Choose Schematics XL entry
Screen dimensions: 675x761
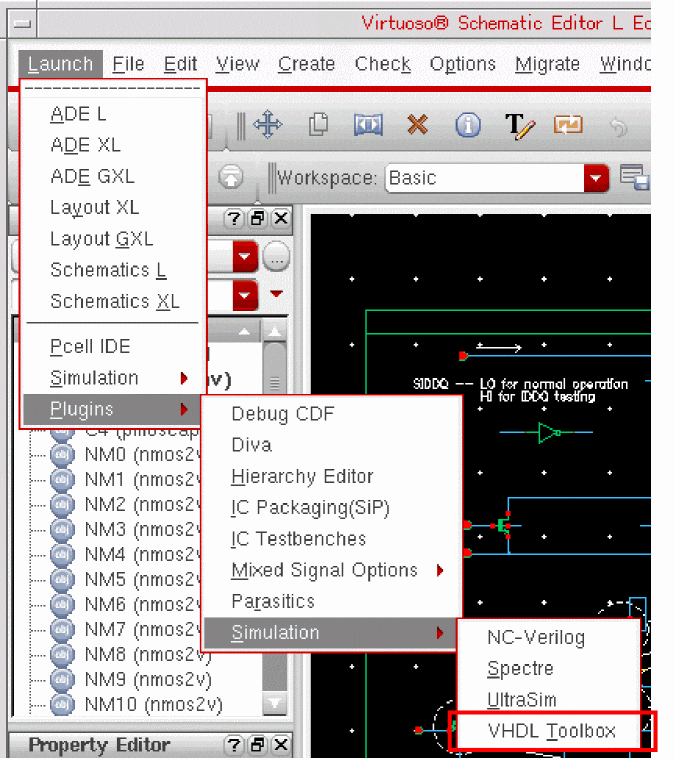(113, 301)
